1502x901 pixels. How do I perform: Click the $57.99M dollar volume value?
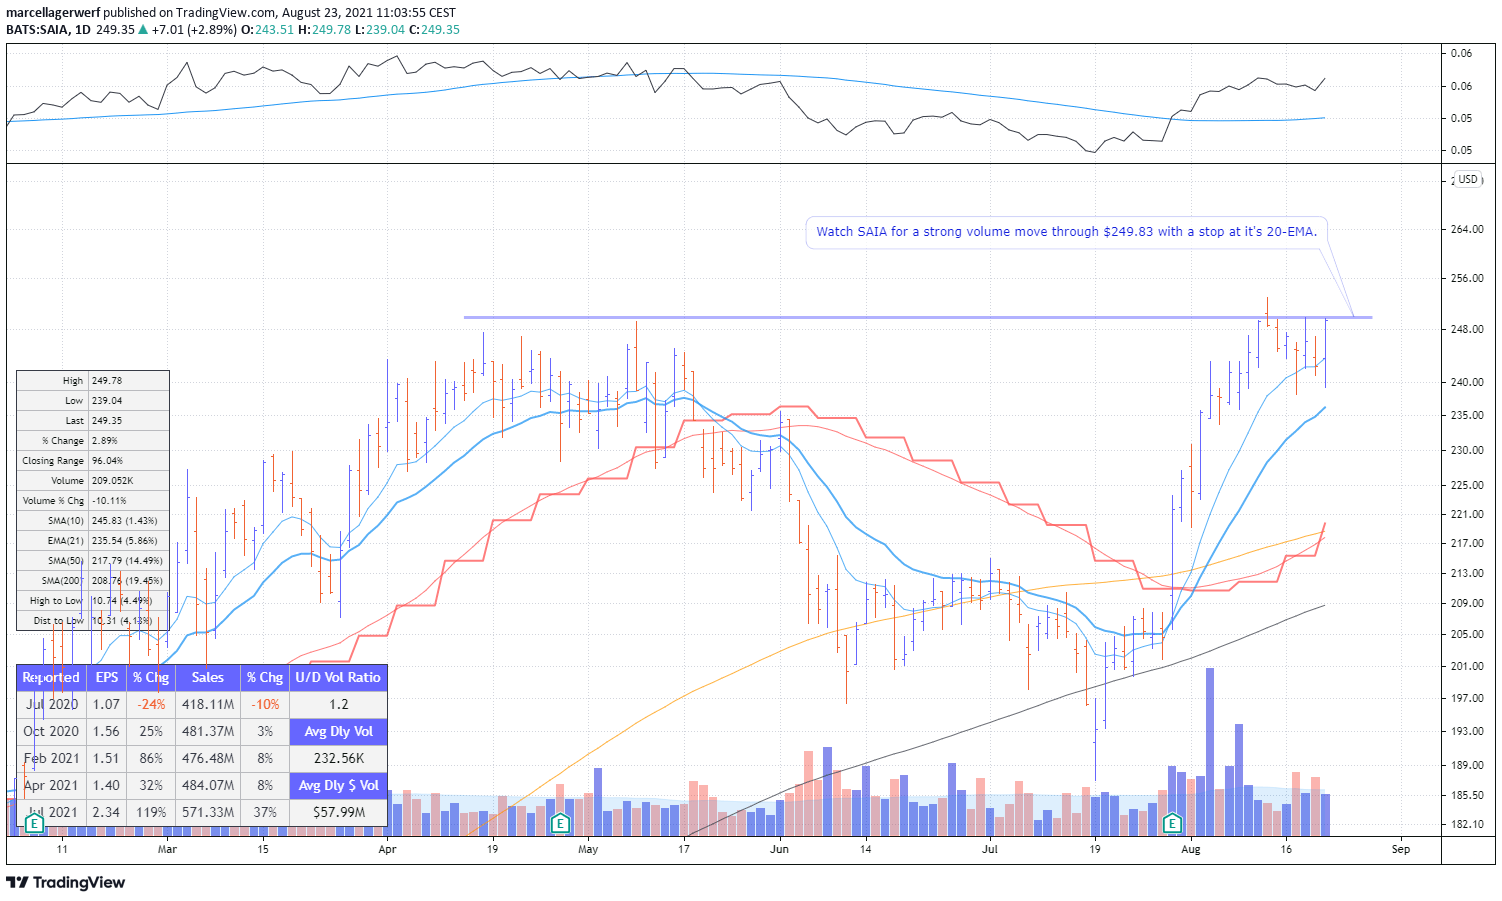pyautogui.click(x=338, y=813)
